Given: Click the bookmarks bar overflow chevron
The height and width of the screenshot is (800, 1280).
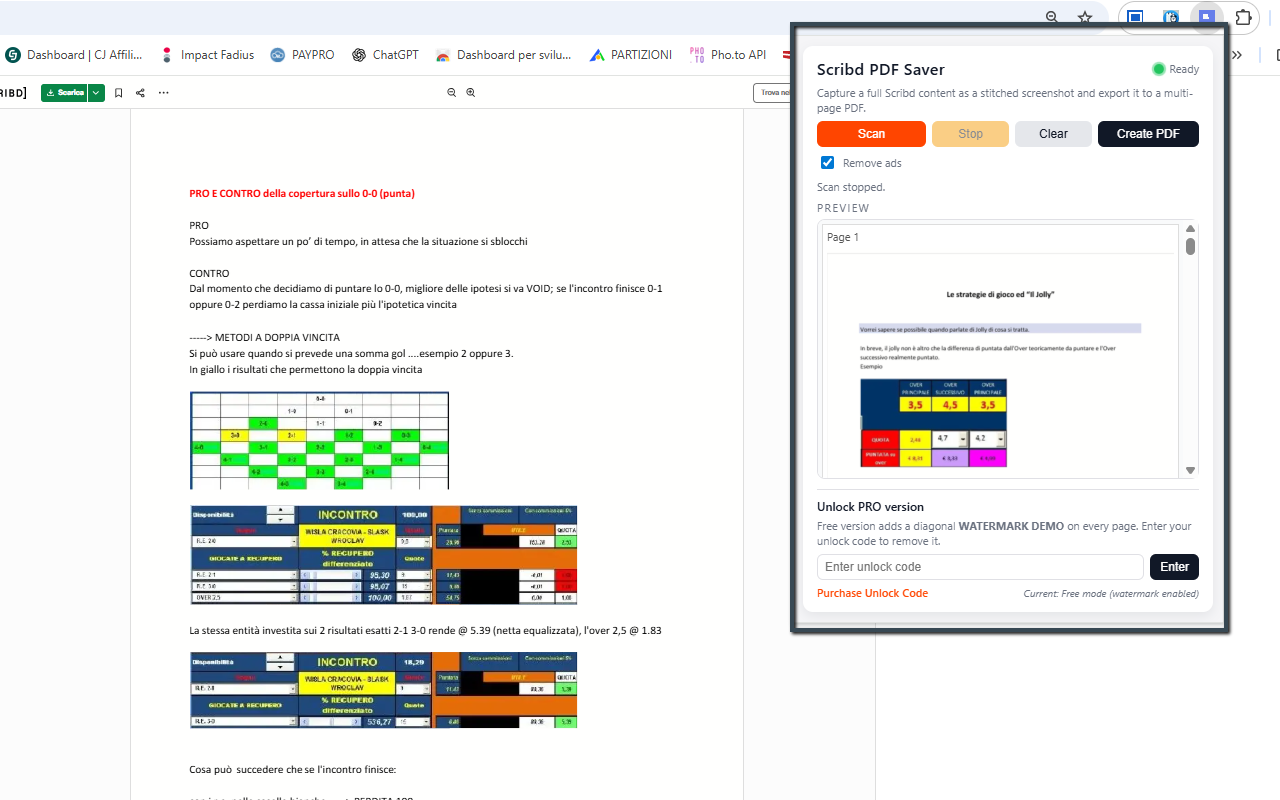Looking at the screenshot, I should point(1237,54).
